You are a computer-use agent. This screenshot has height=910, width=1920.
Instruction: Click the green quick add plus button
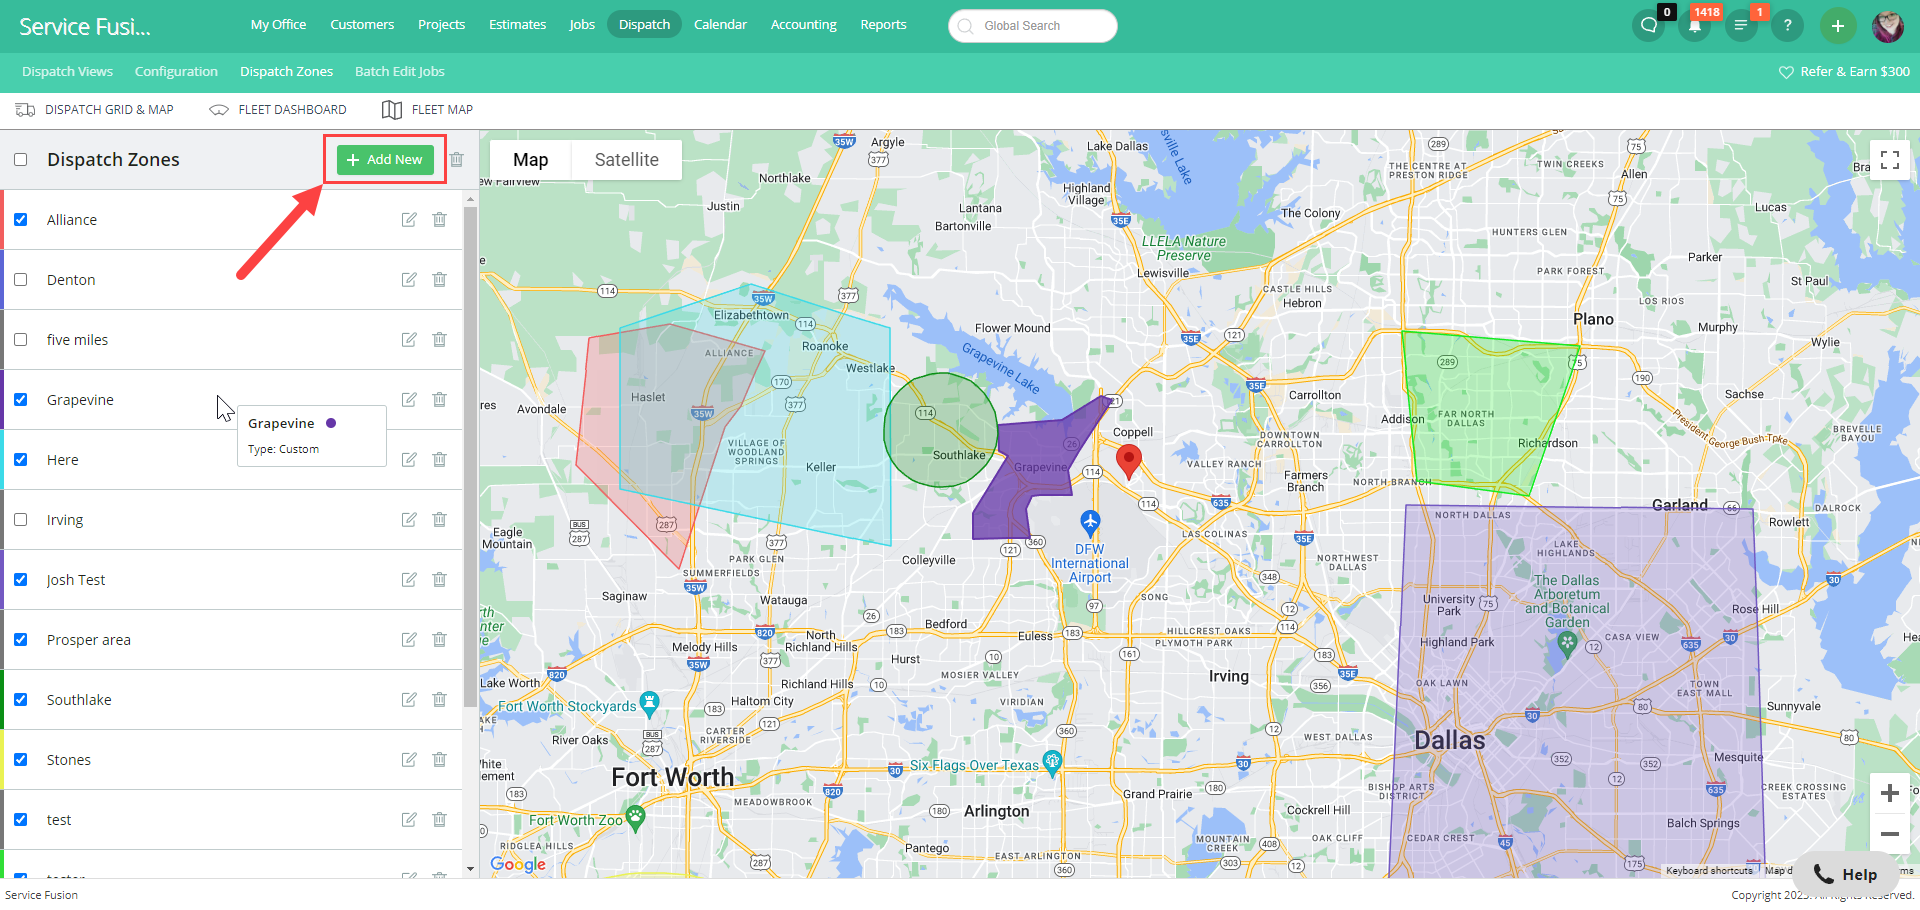pyautogui.click(x=1838, y=26)
